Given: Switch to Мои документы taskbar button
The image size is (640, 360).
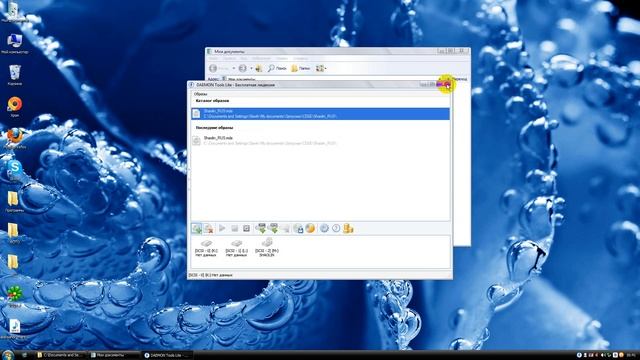Looking at the screenshot, I should [x=114, y=355].
